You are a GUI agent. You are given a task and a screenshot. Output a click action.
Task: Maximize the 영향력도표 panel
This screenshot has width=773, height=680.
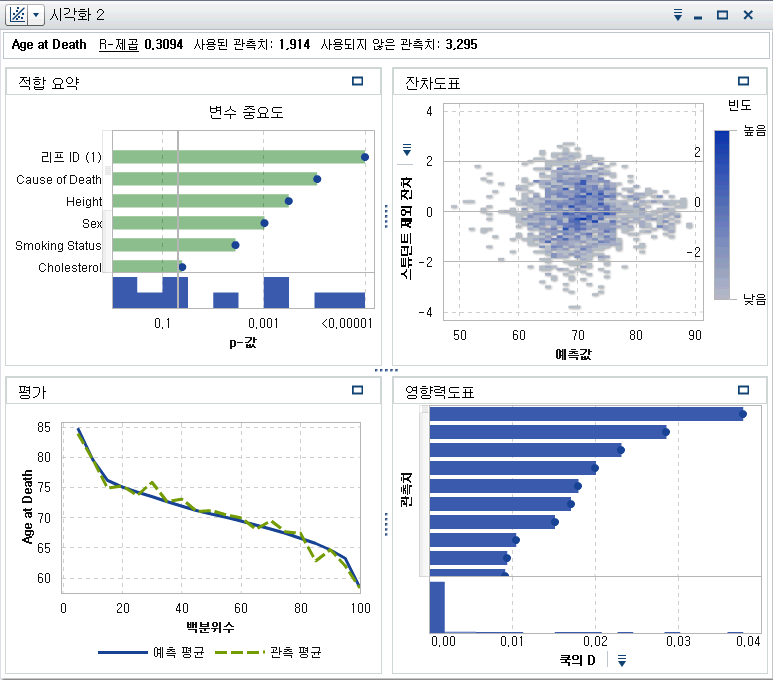742,391
